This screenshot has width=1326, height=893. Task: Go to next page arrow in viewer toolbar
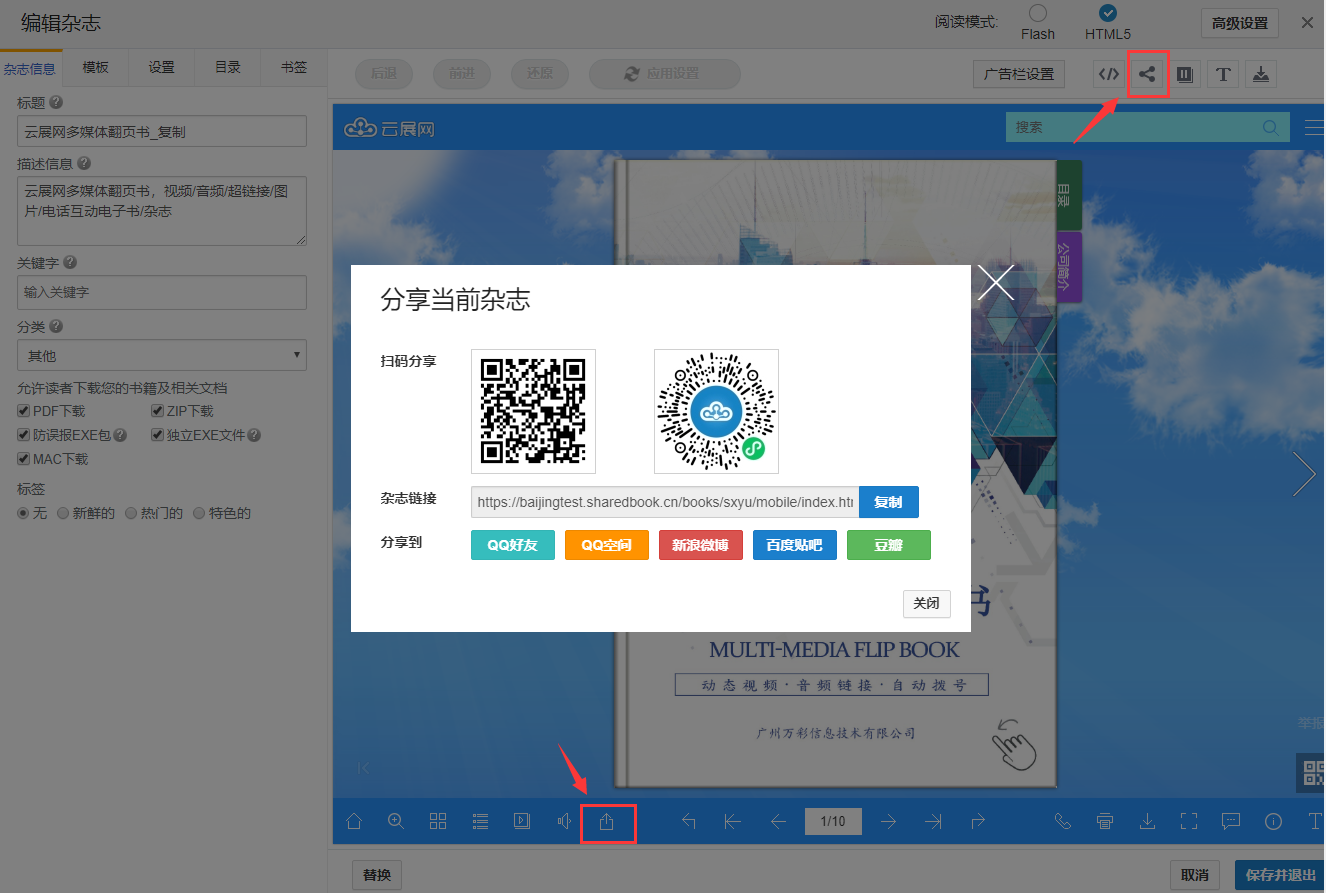888,822
